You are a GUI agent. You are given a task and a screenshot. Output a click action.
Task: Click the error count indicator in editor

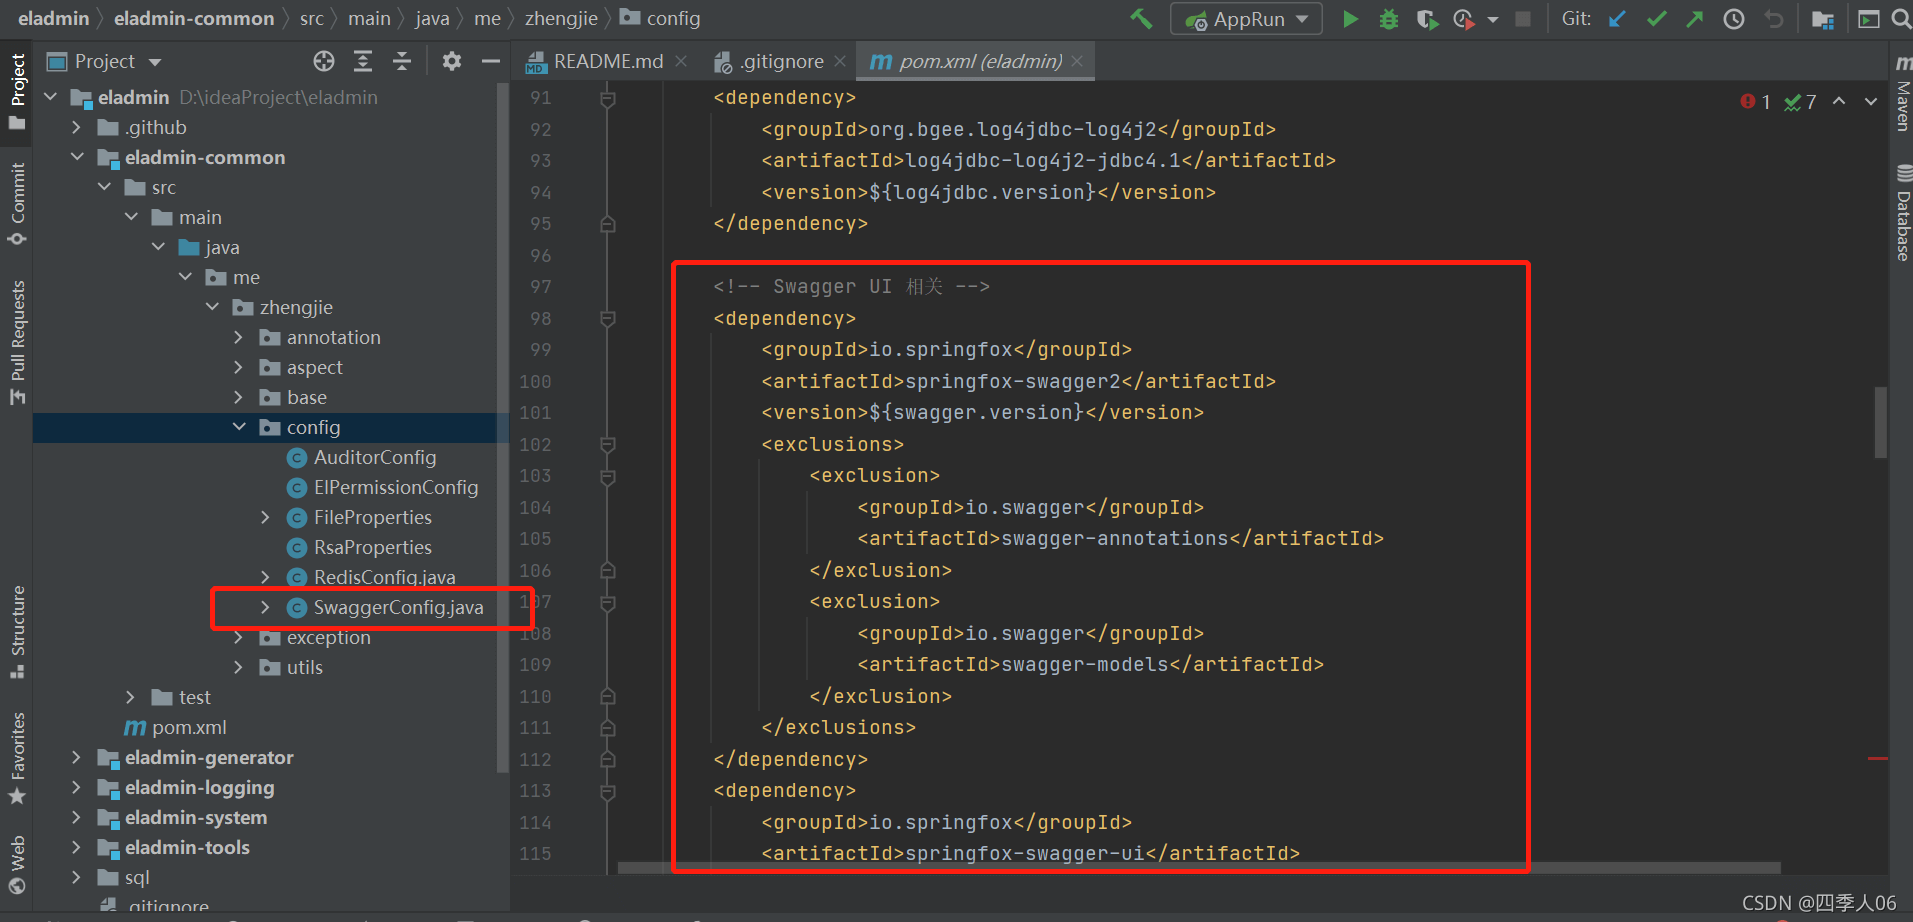coord(1755,102)
